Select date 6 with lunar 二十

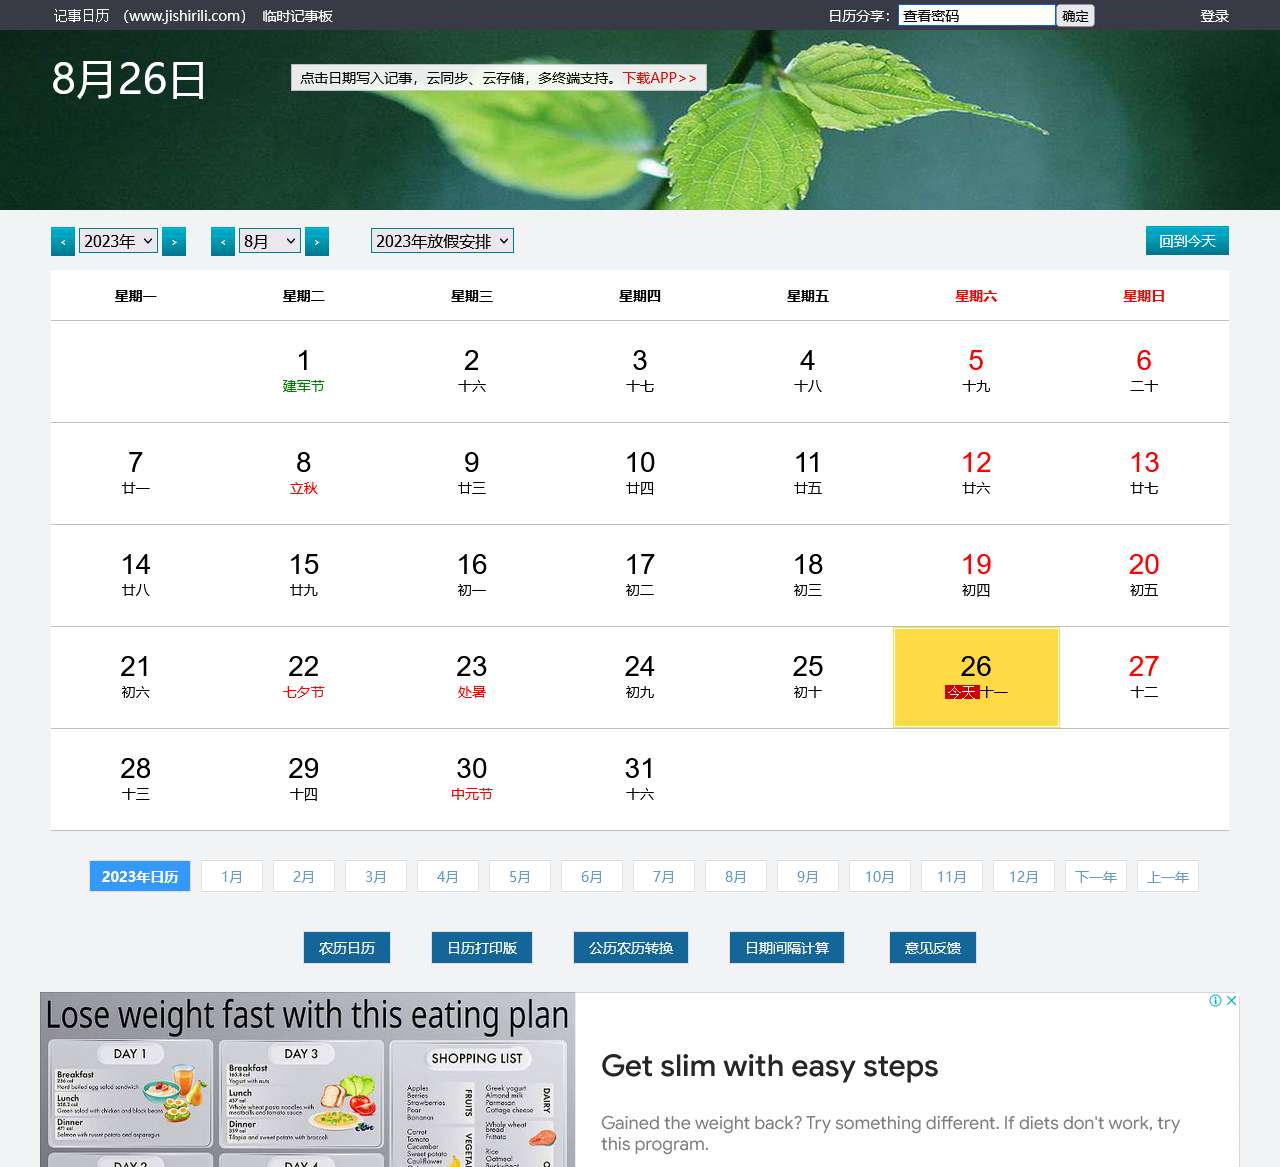[x=1144, y=371]
